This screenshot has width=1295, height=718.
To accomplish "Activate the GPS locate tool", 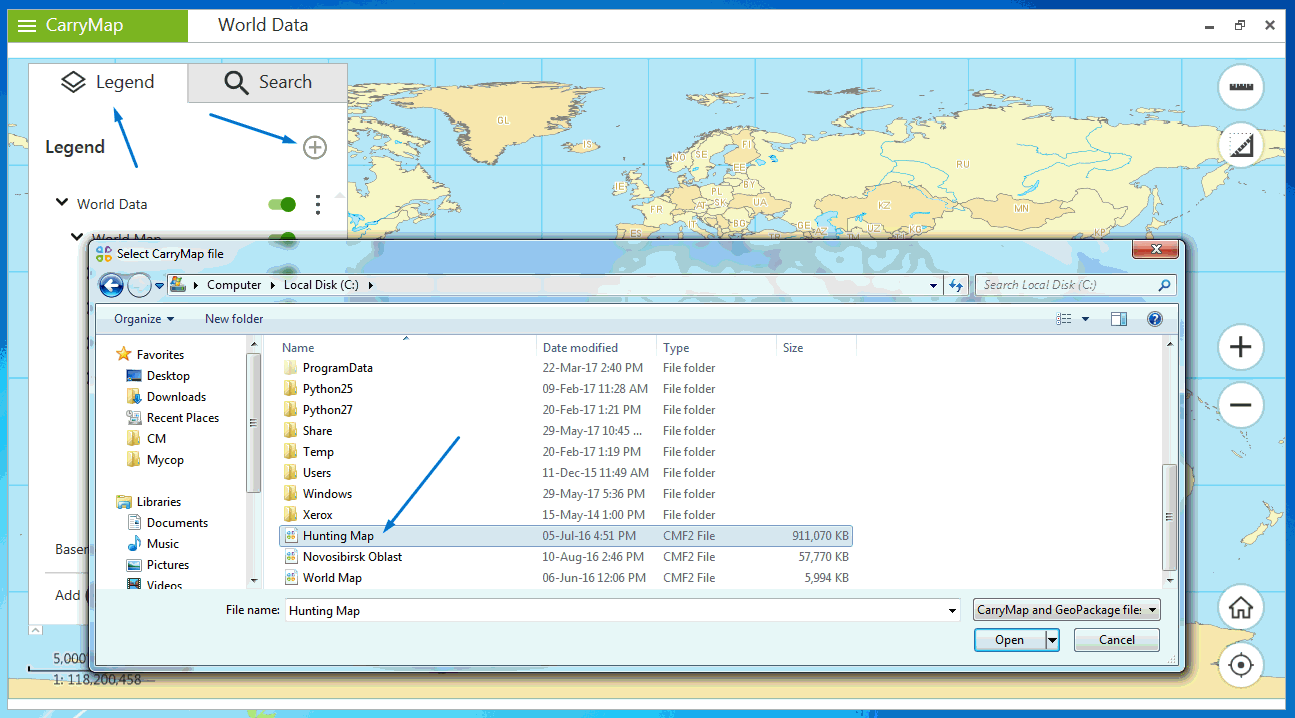I will tap(1240, 665).
